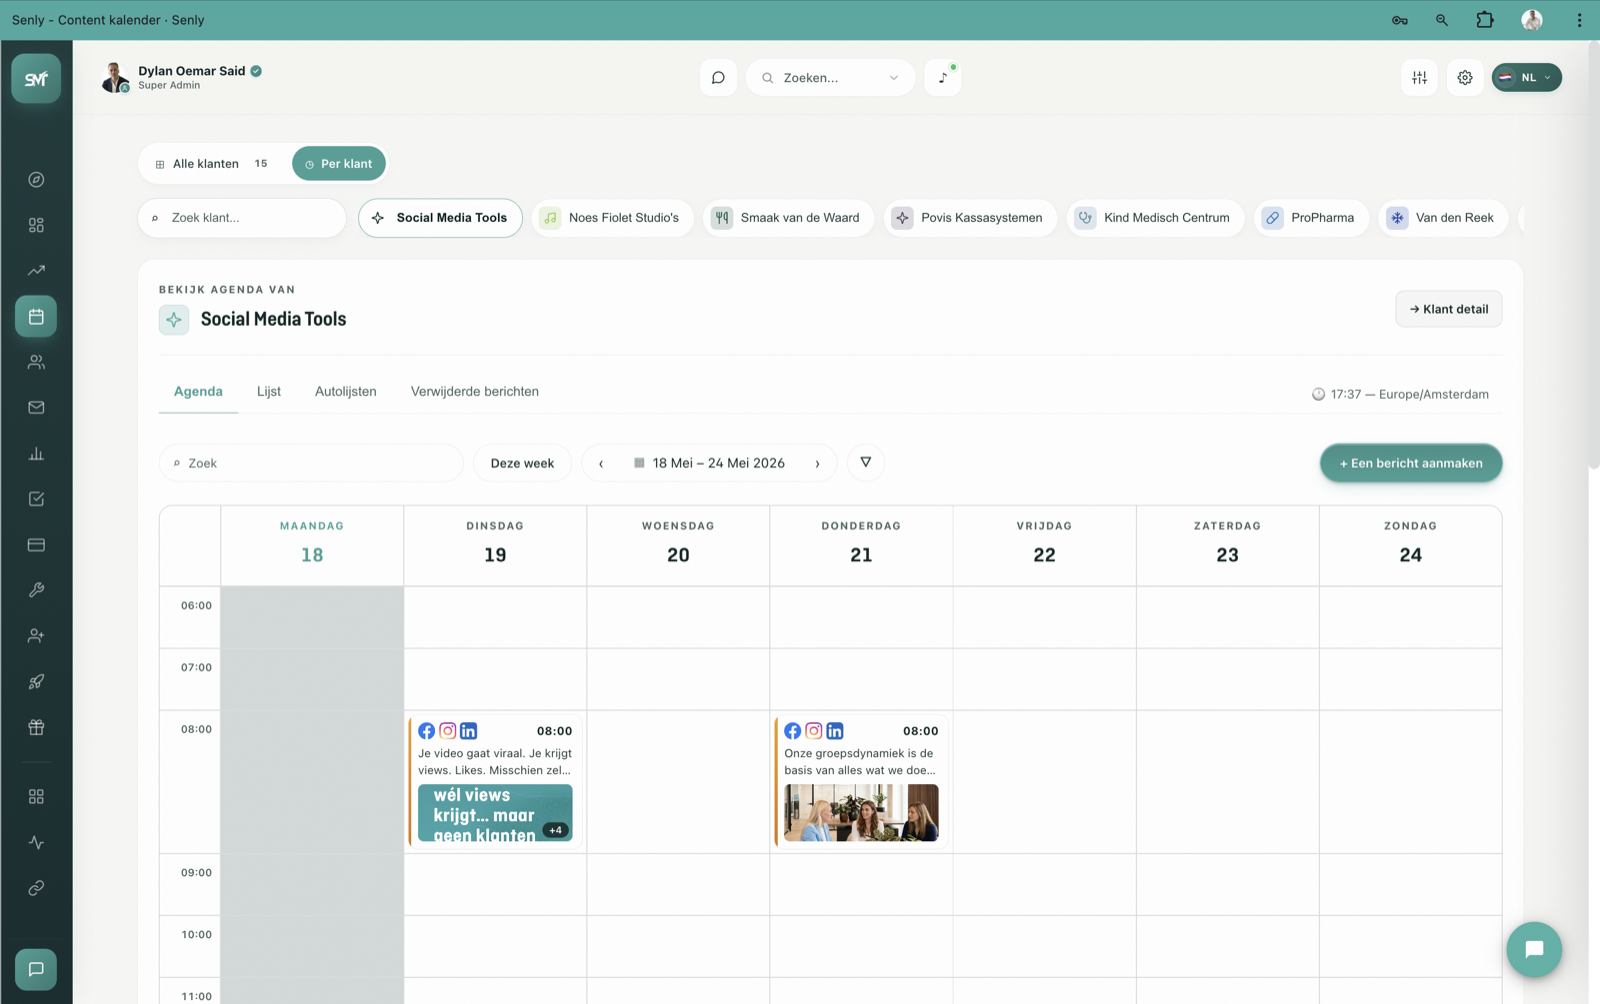Click the browser password key icon
This screenshot has height=1004, width=1600.
pos(1400,20)
